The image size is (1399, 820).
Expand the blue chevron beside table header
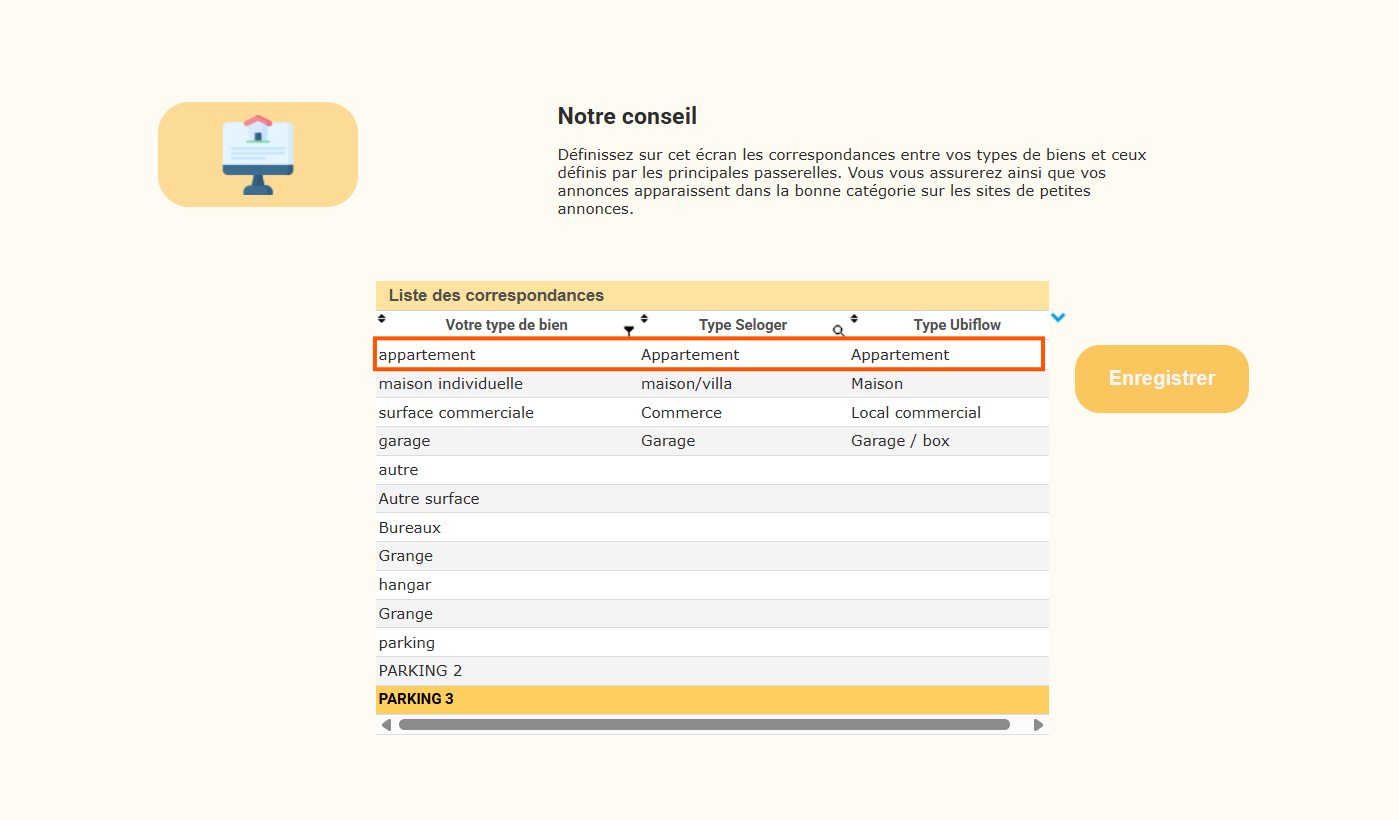[x=1058, y=318]
